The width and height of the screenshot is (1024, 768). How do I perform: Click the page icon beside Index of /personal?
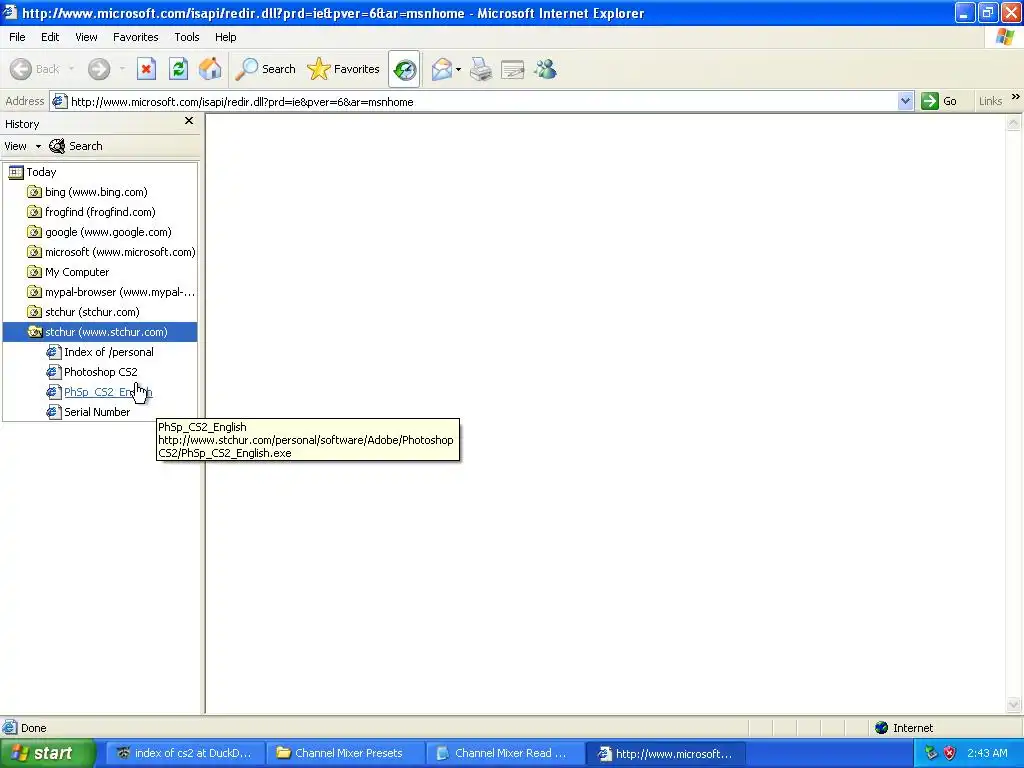pos(54,352)
